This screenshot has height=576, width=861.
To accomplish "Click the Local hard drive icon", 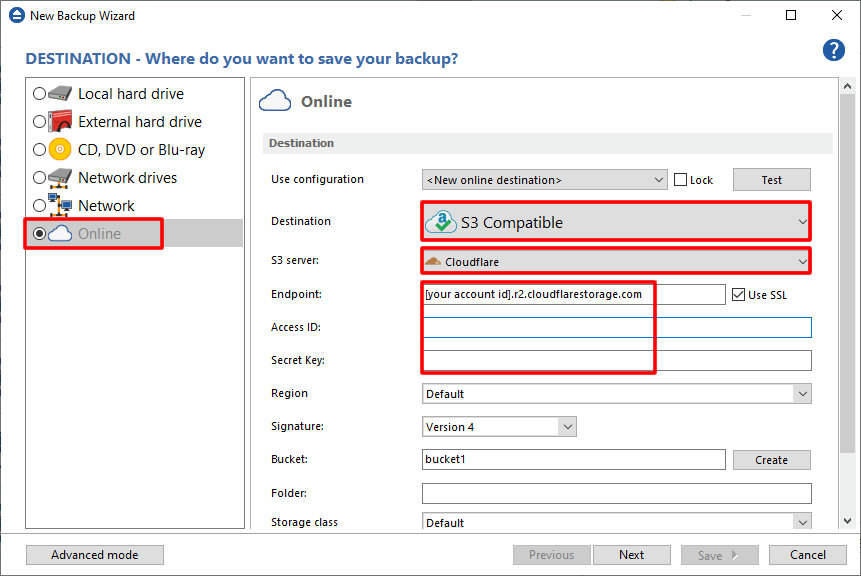I will (62, 94).
